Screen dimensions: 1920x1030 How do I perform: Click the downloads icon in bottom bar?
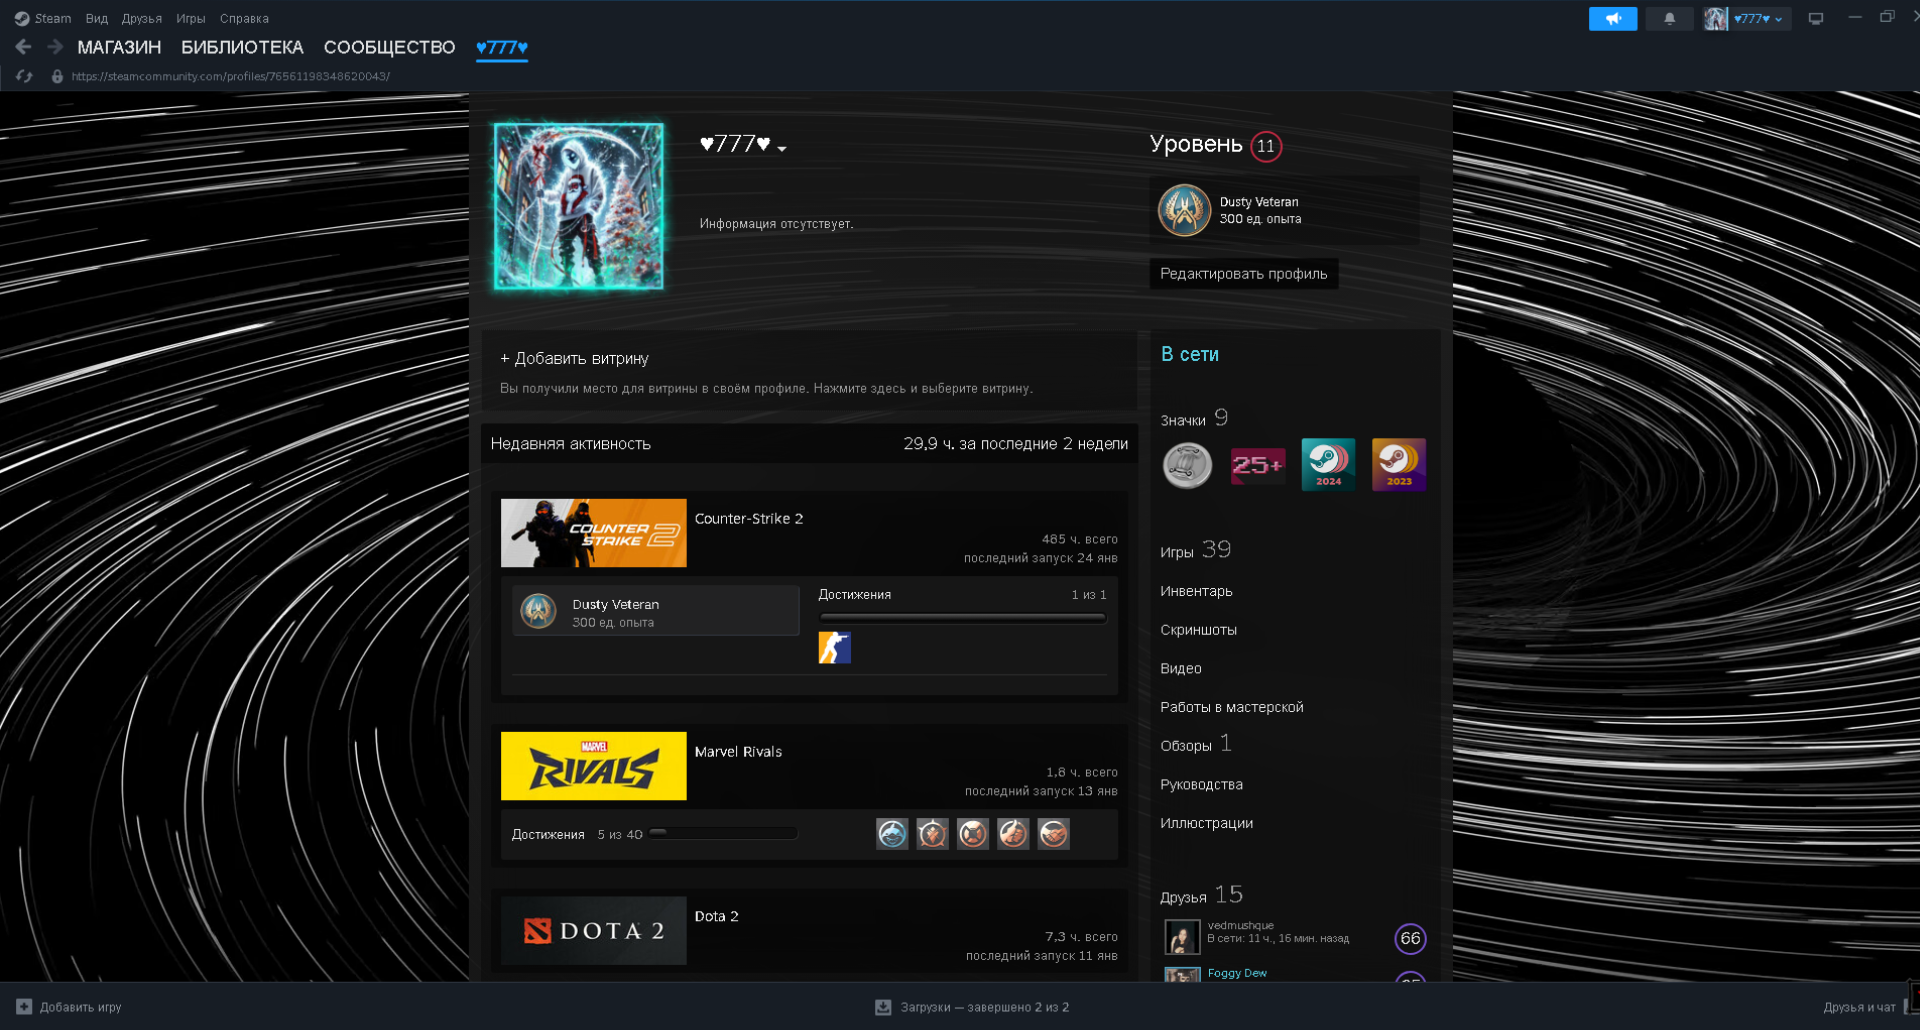point(883,1007)
